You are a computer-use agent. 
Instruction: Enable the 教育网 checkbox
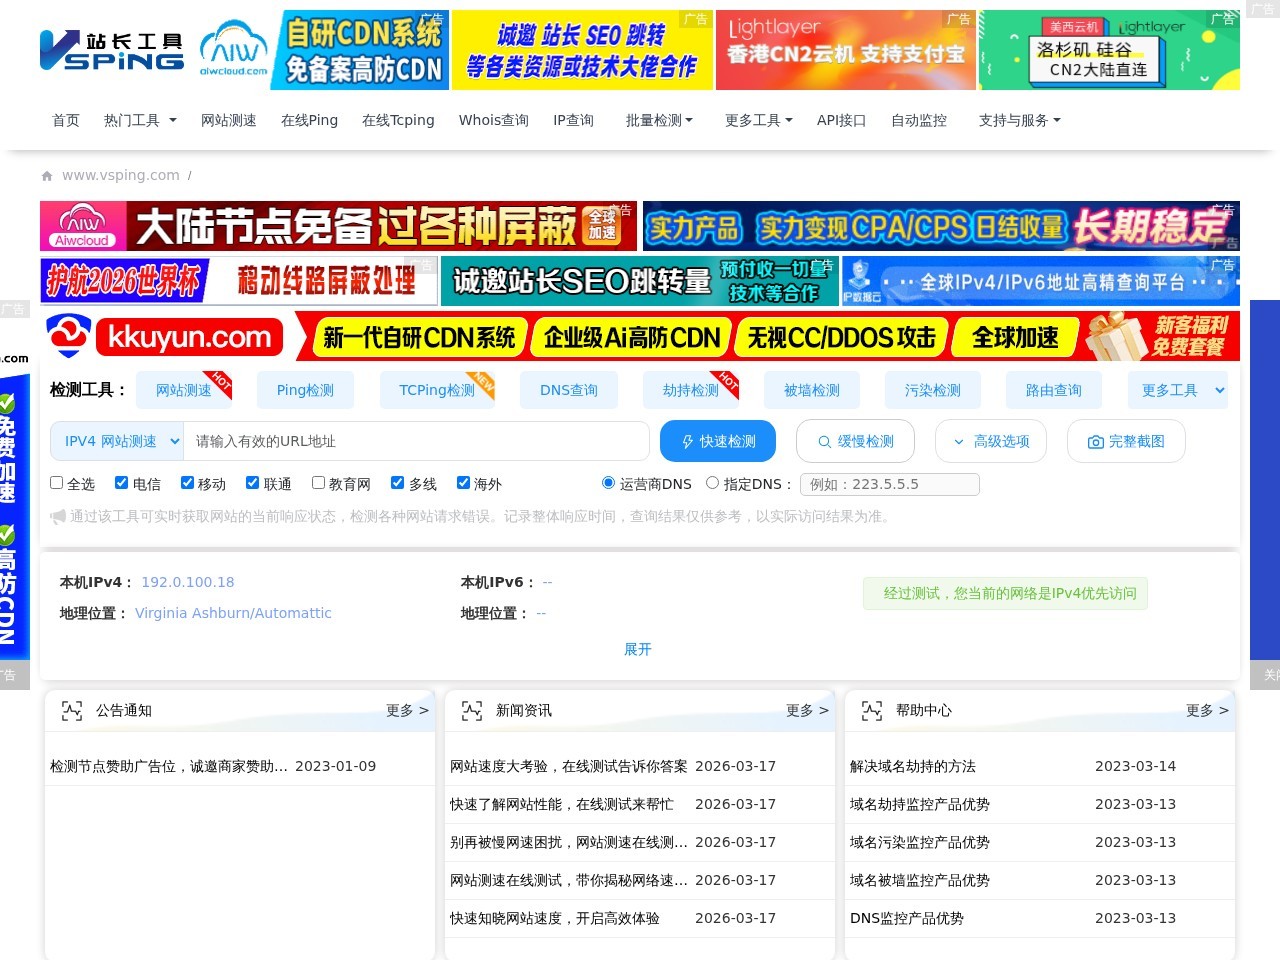tap(319, 483)
